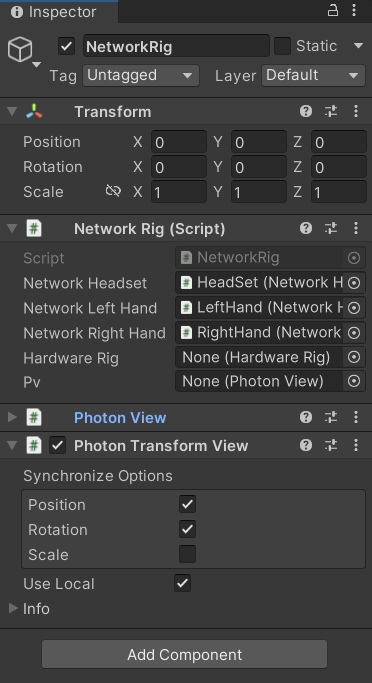Open presets for Network Rig script
The width and height of the screenshot is (372, 683).
[331, 228]
